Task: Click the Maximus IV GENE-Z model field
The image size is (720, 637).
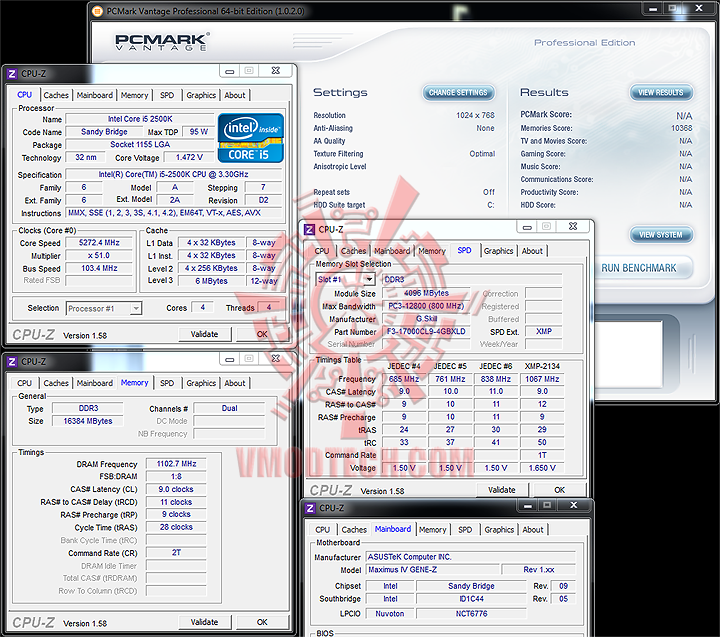Action: tap(432, 569)
